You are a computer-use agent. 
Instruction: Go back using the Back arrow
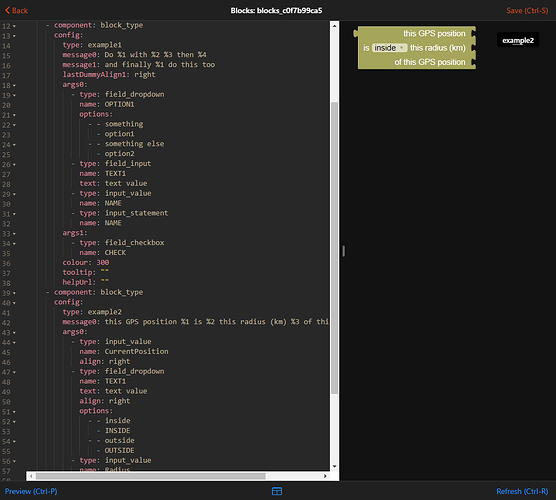(16, 11)
